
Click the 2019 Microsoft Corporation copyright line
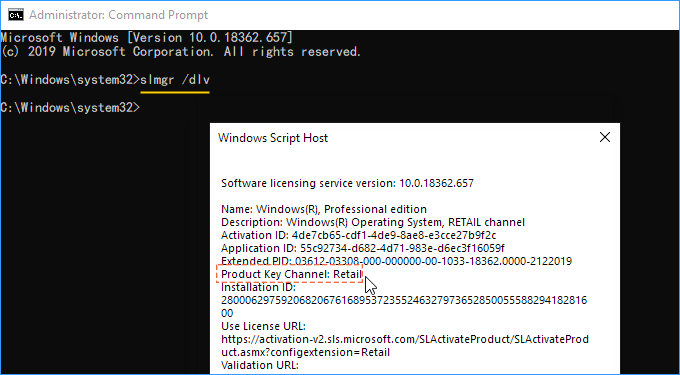180,52
